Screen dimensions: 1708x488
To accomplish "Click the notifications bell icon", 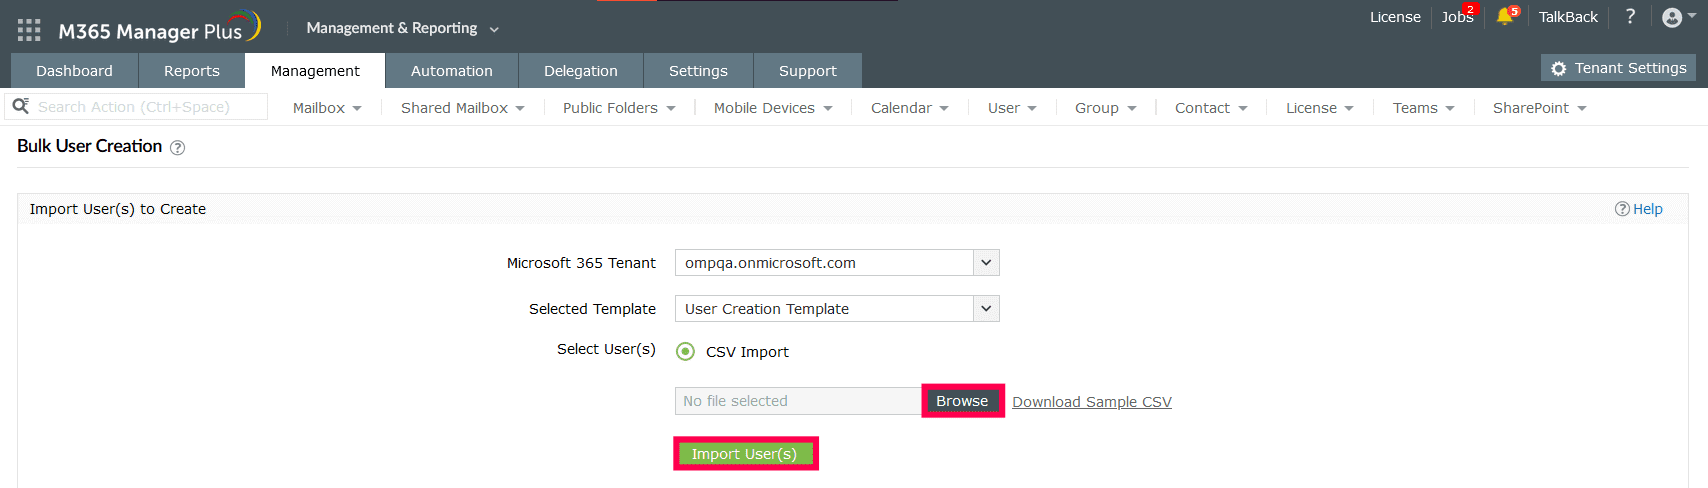I will 1505,17.
